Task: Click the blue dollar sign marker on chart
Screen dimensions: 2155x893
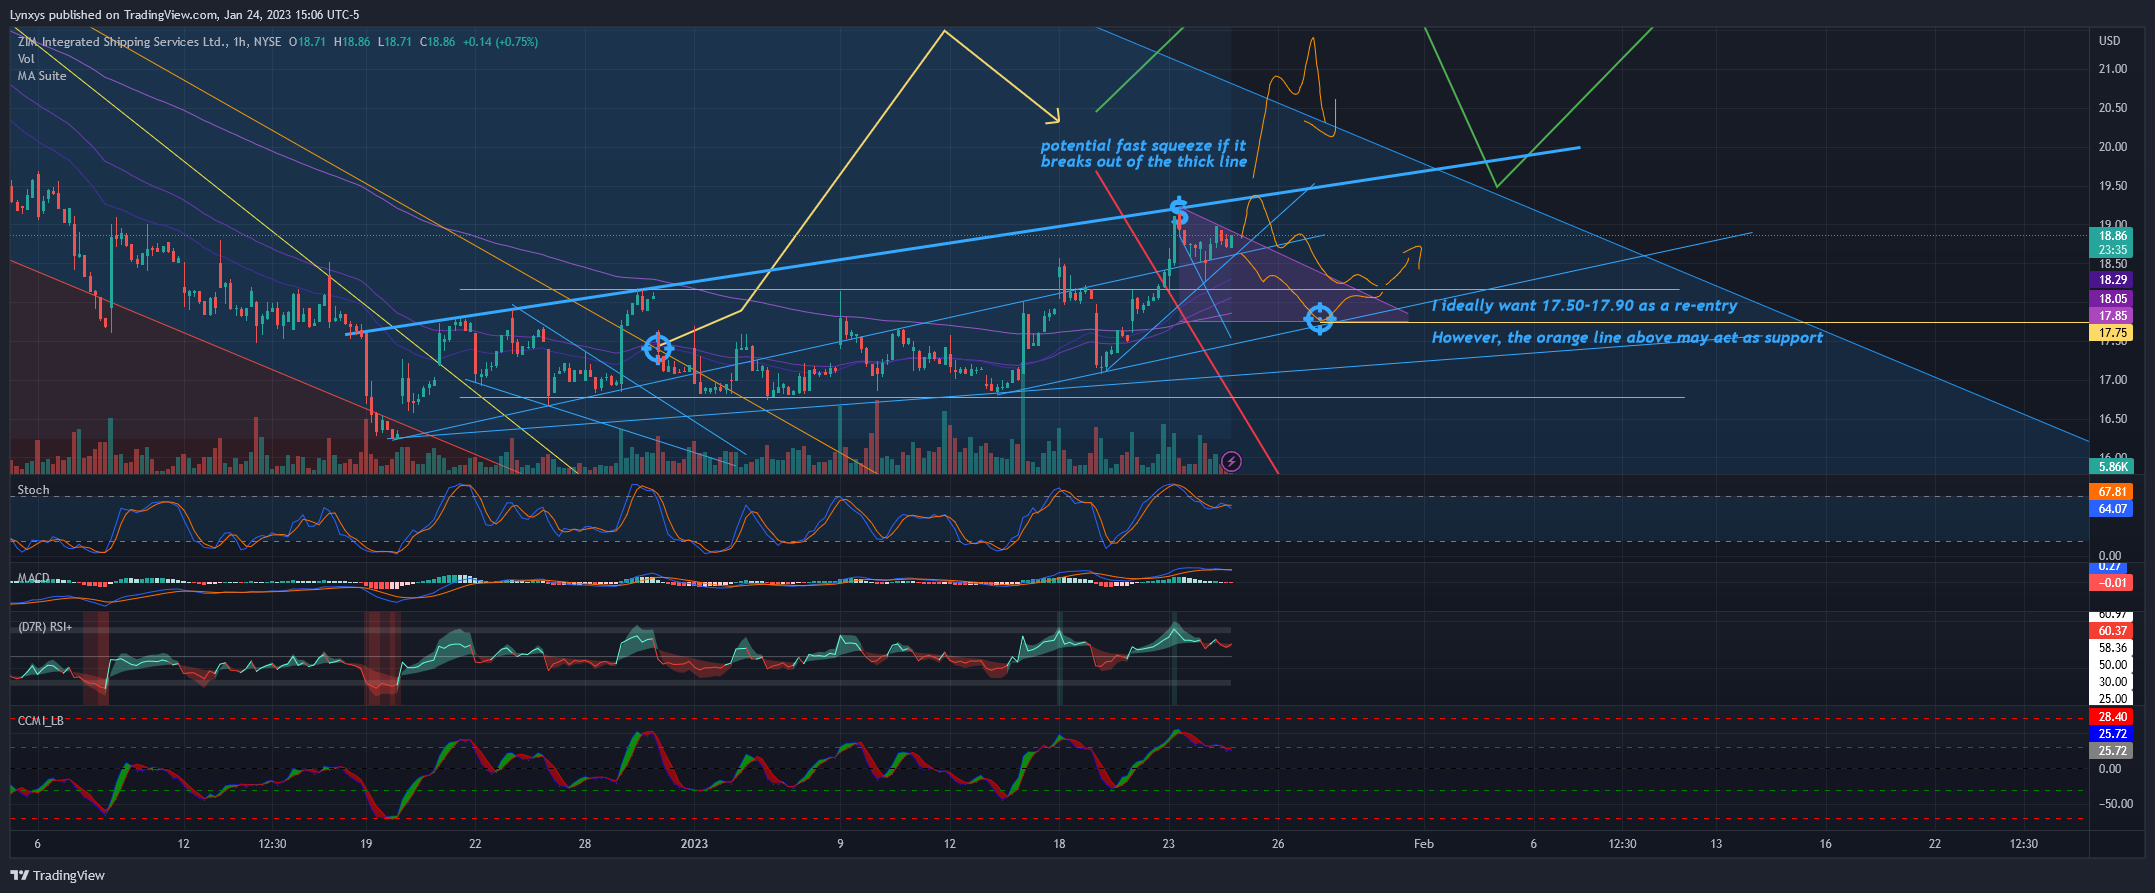Action: click(x=1179, y=211)
